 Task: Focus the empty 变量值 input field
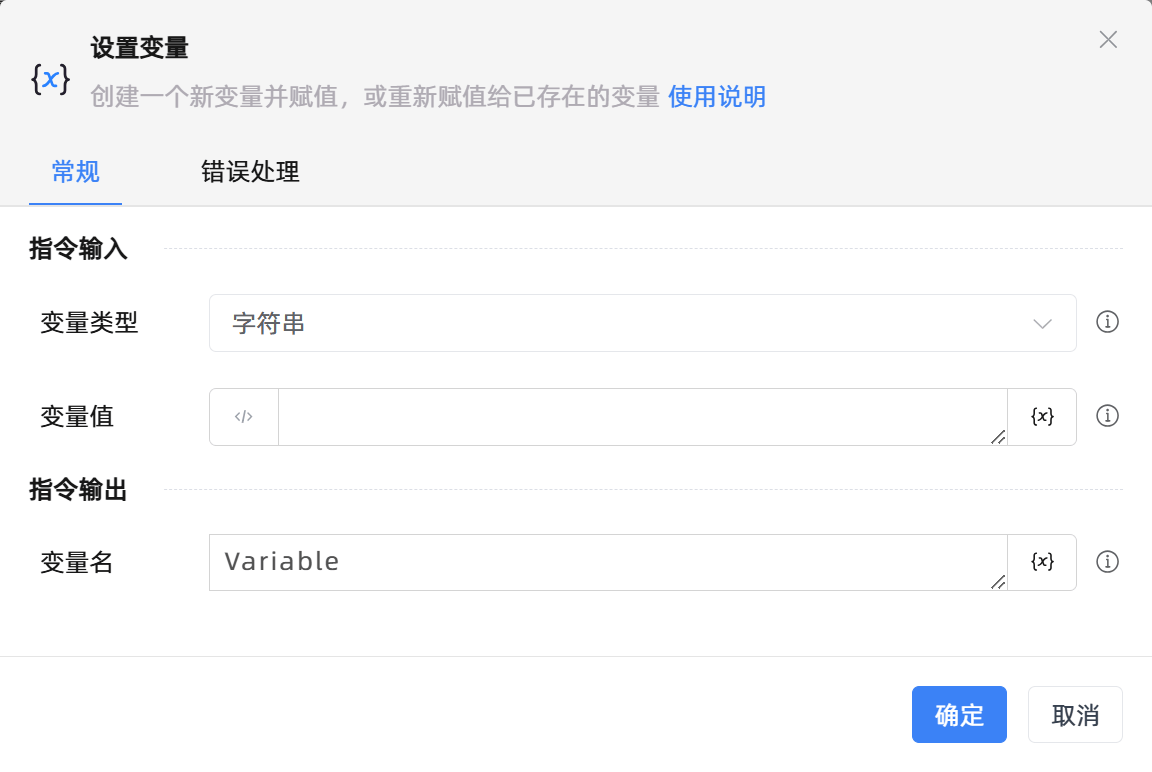(x=640, y=417)
